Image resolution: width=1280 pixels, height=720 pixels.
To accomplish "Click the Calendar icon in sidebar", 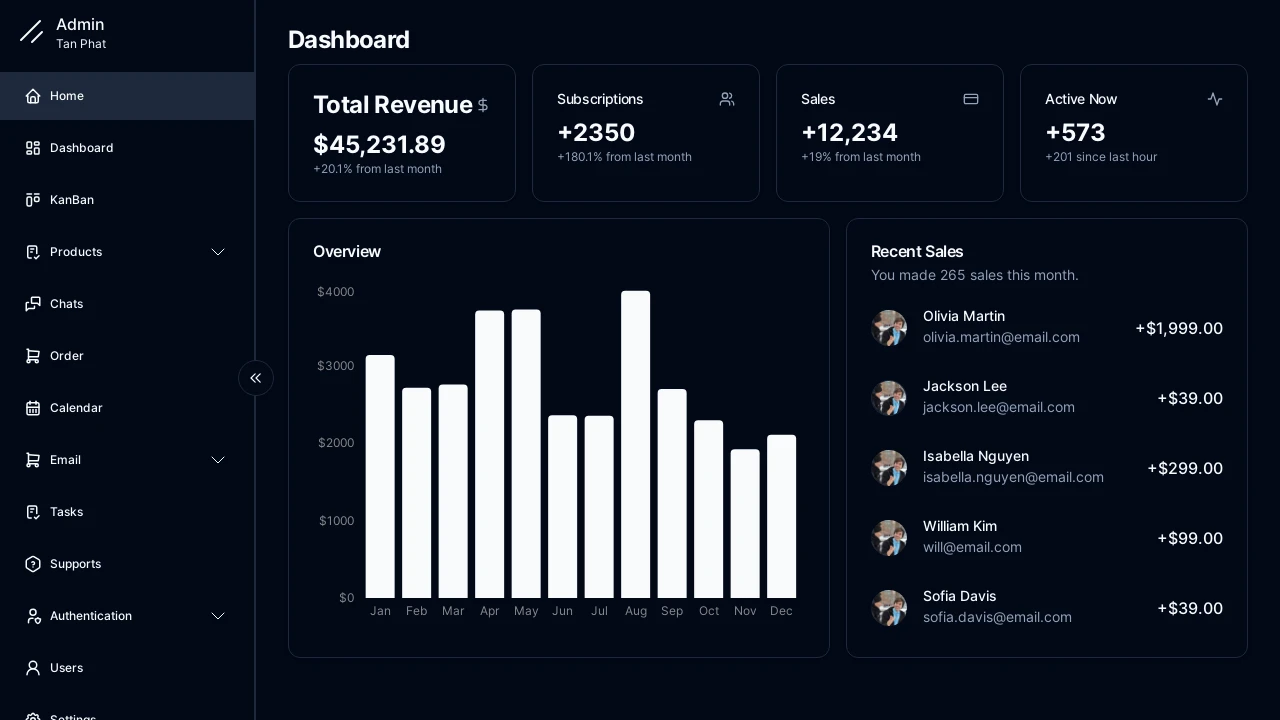I will coord(33,408).
